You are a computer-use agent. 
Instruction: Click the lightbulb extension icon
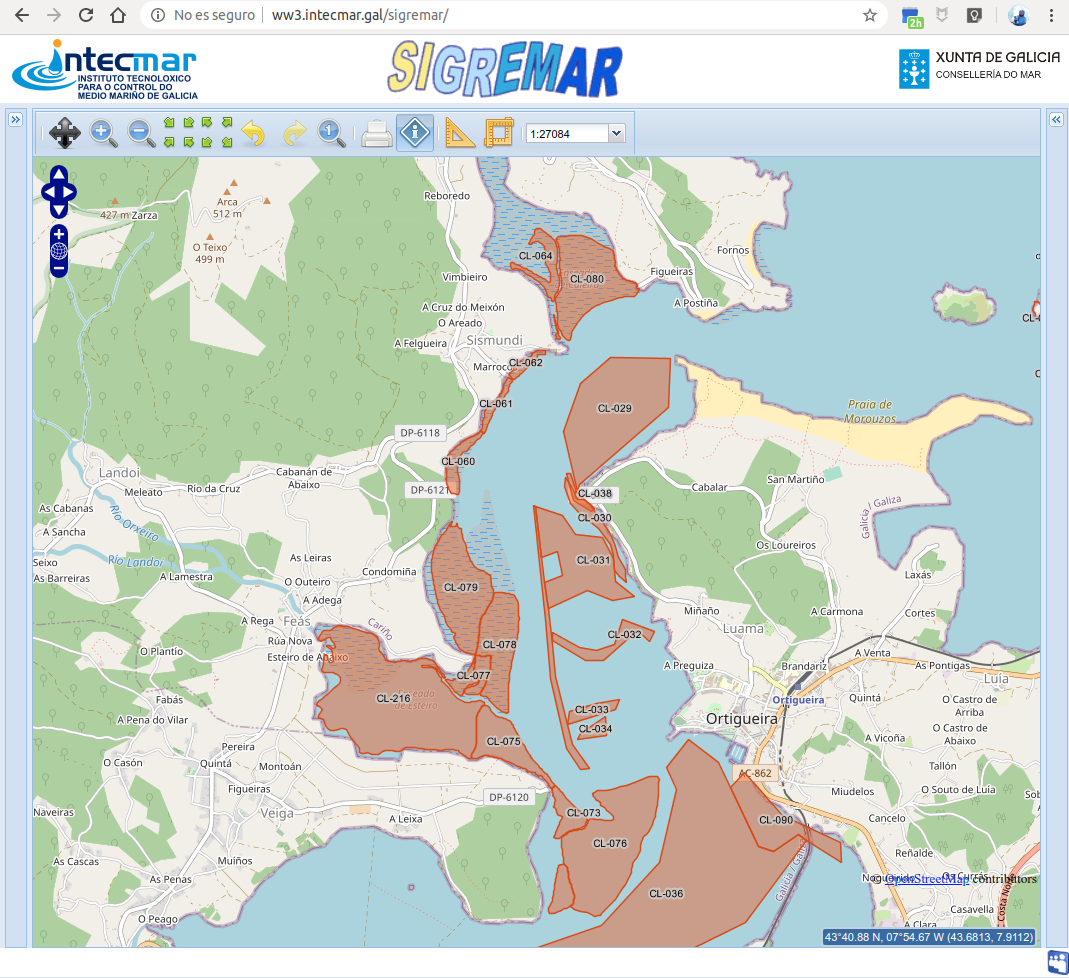[974, 15]
